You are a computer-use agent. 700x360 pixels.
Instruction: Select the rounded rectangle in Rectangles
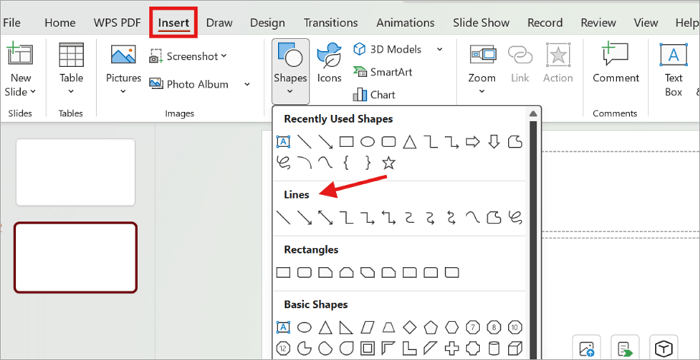point(304,272)
